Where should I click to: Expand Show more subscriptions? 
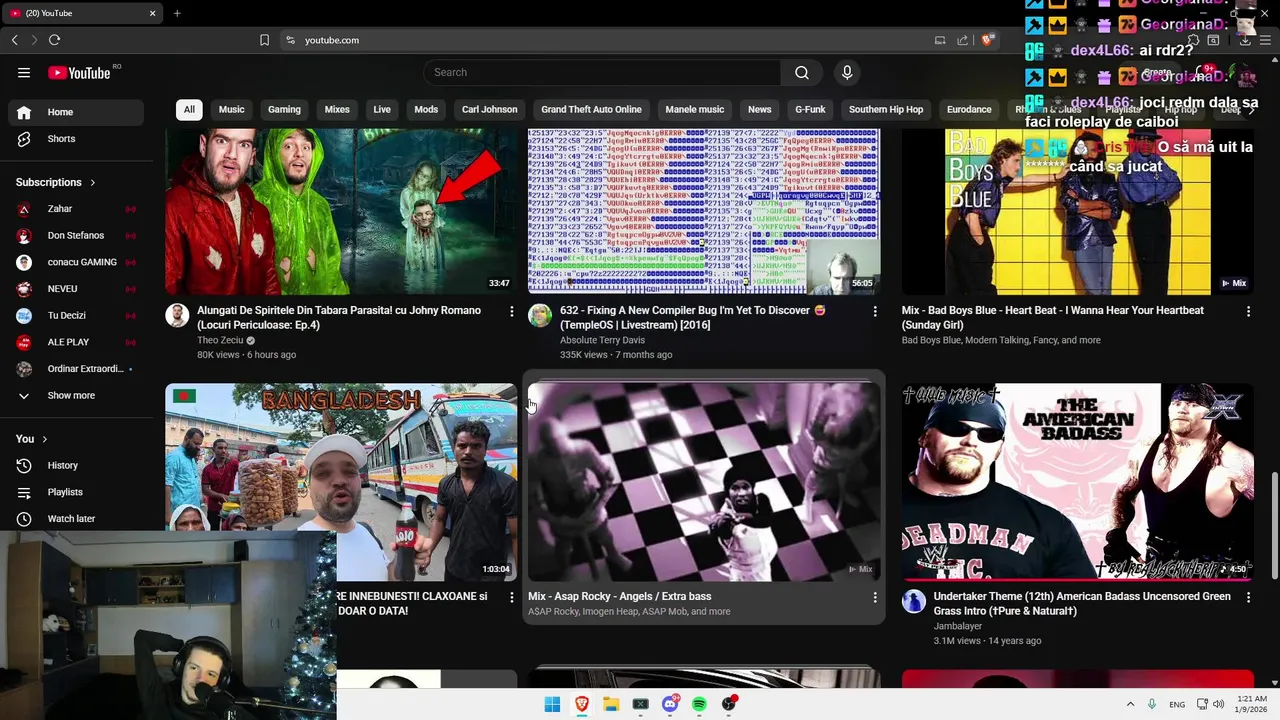pyautogui.click(x=75, y=396)
